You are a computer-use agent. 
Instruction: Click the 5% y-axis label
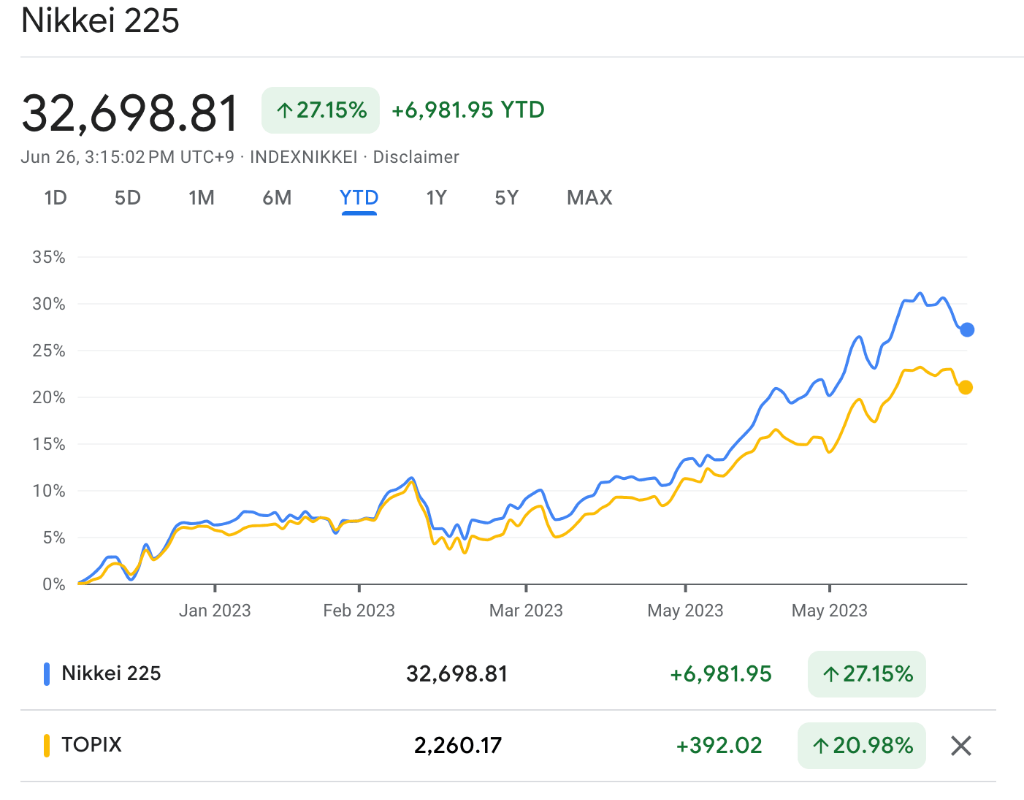point(54,537)
